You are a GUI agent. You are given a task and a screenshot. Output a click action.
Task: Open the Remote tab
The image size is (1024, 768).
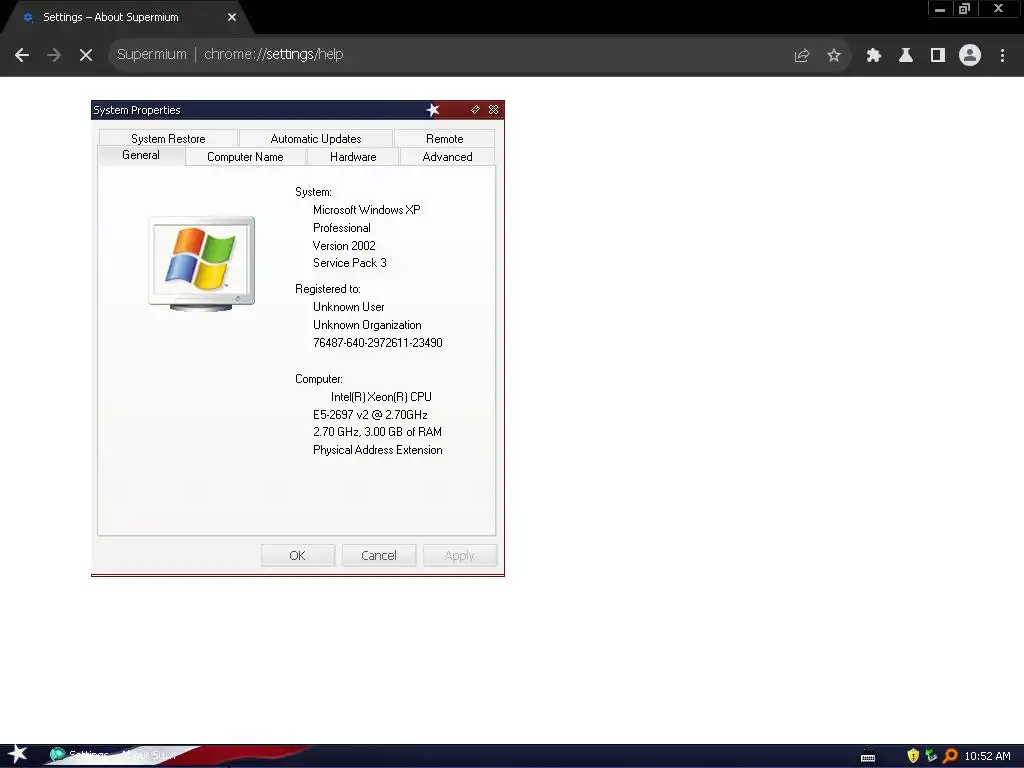tap(444, 138)
